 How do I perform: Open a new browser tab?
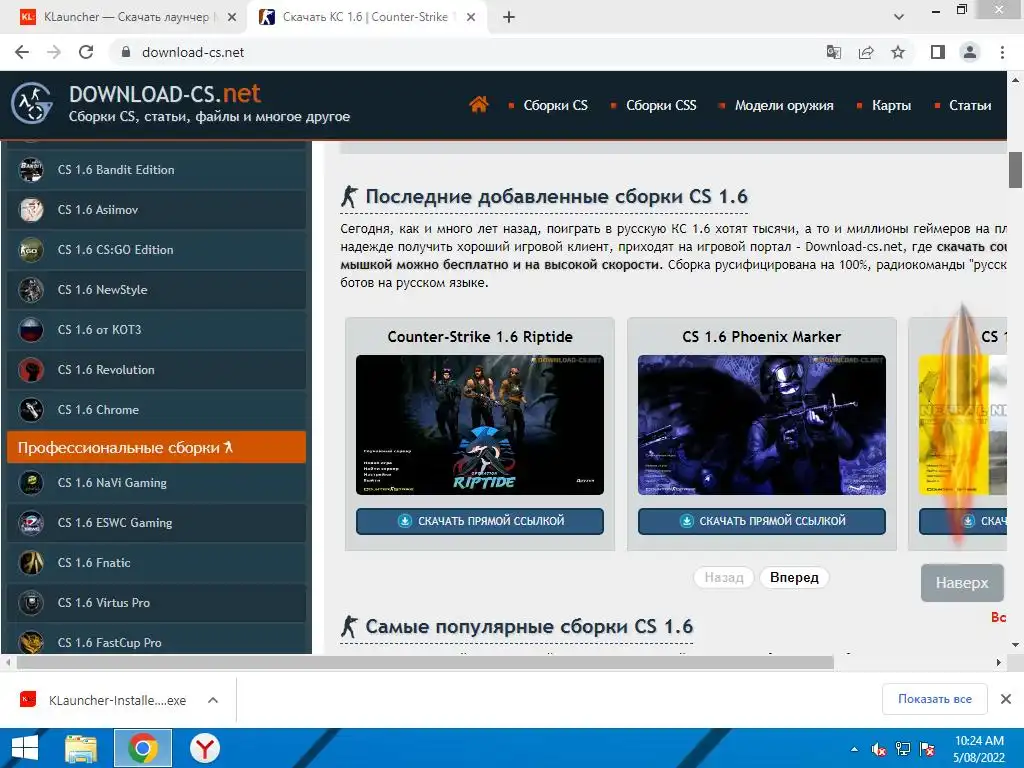pyautogui.click(x=509, y=17)
